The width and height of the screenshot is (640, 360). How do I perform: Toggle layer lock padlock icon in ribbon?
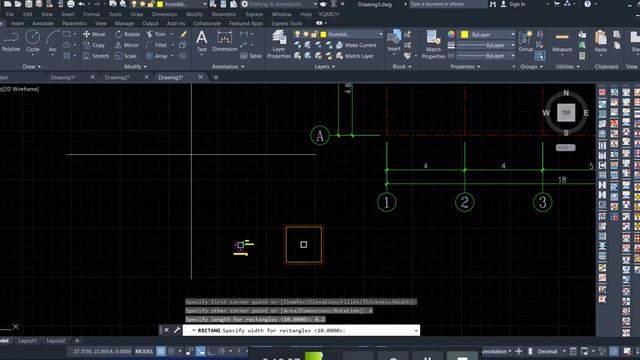(x=314, y=34)
